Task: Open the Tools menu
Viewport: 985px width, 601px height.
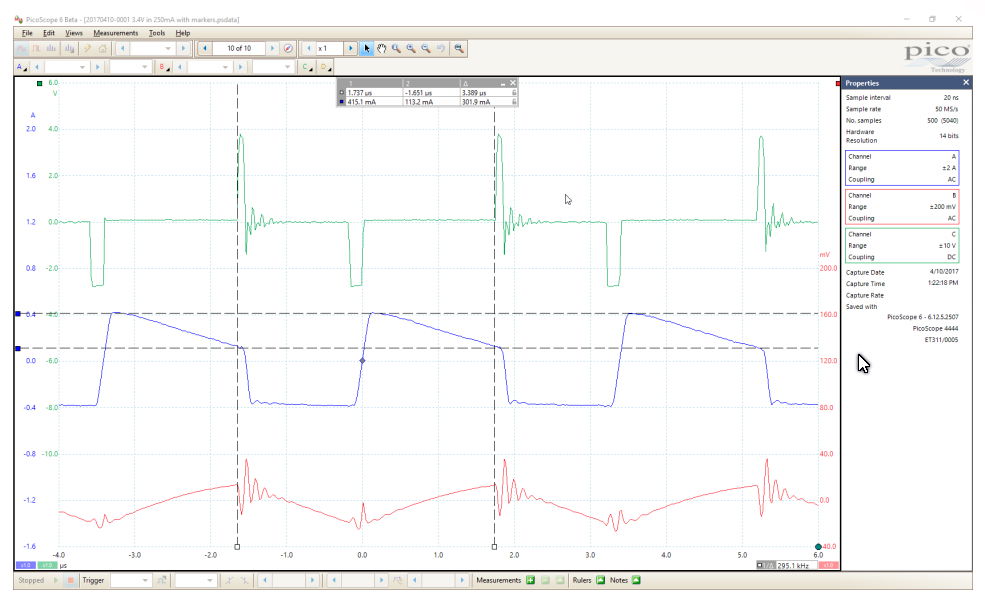Action: [156, 33]
